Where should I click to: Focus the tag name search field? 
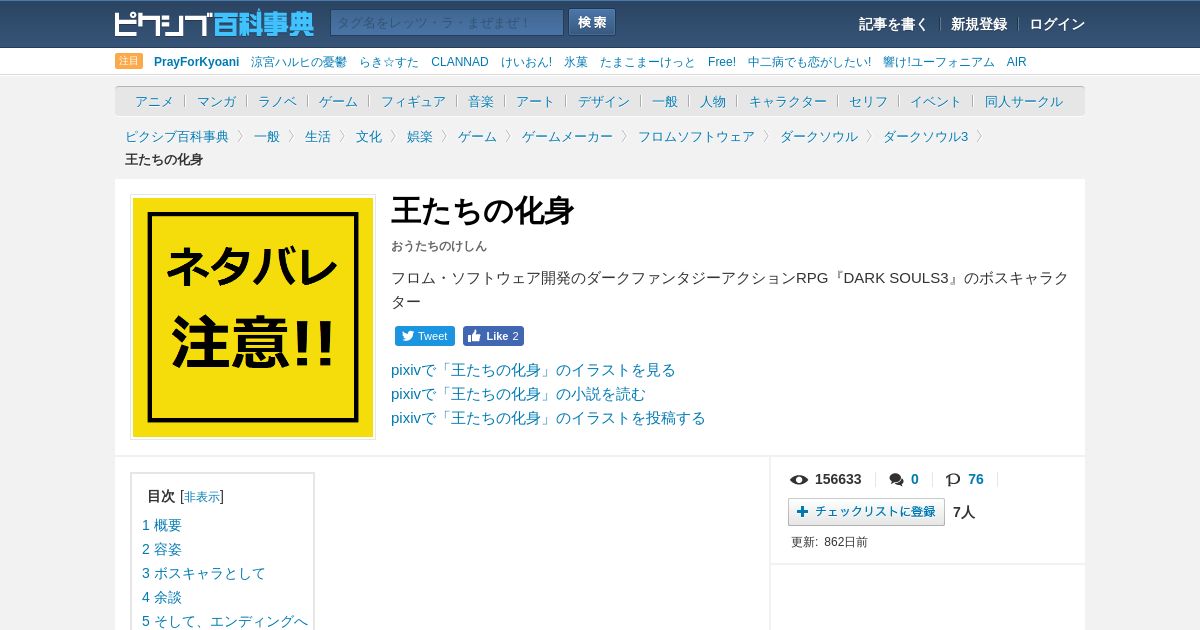tap(447, 23)
